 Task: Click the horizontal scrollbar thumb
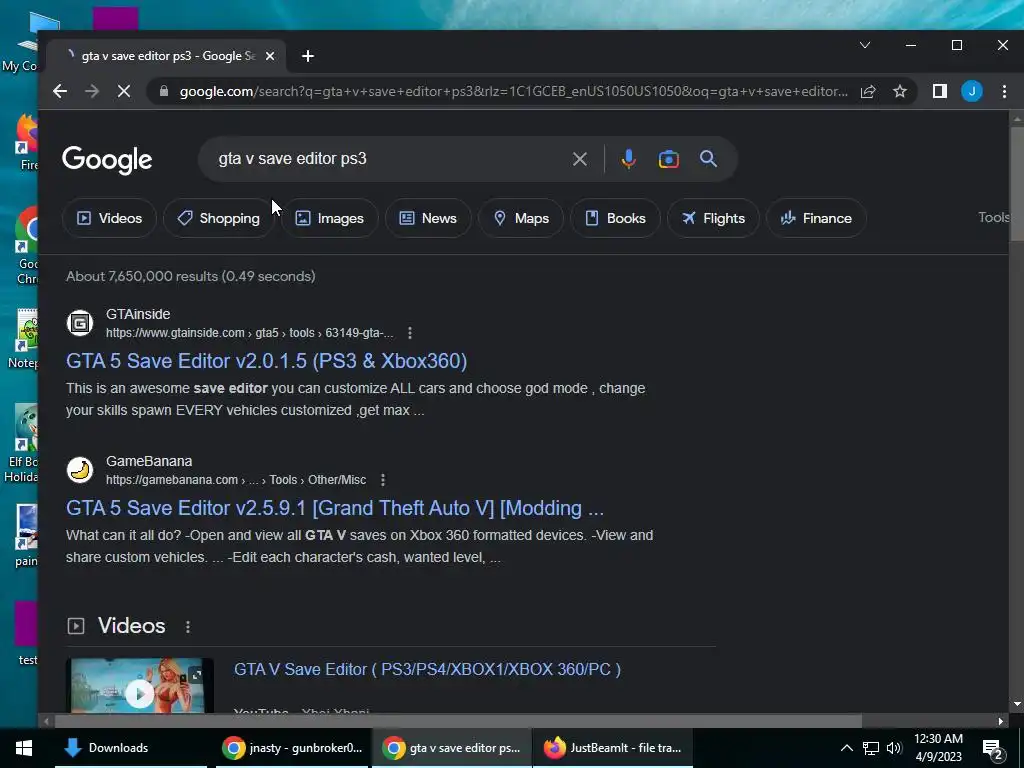[x=458, y=722]
